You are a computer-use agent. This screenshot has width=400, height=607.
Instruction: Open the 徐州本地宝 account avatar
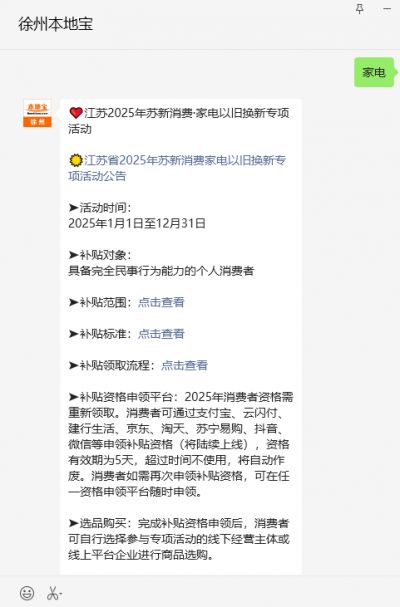coord(37,113)
